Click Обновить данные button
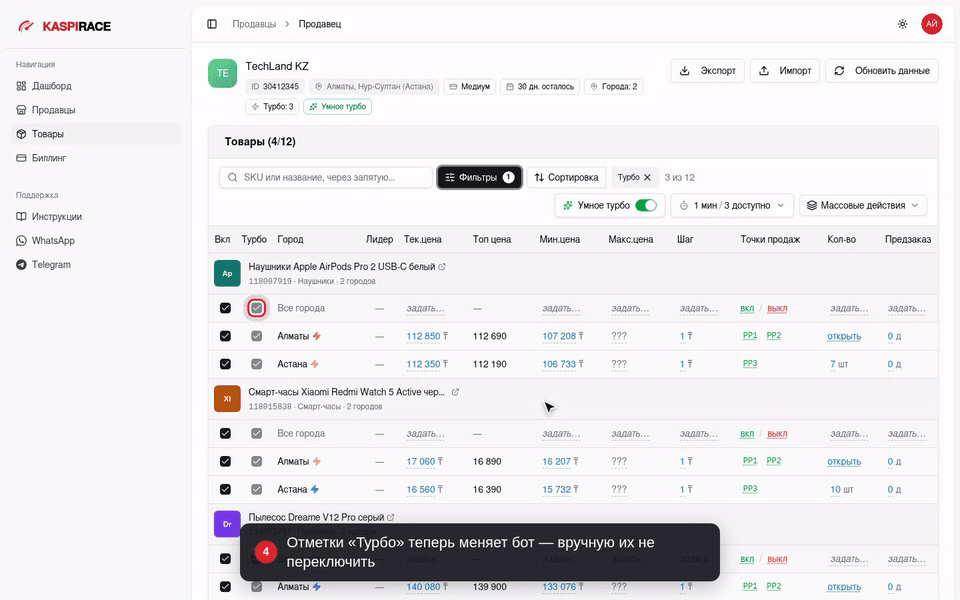The width and height of the screenshot is (960, 600). (x=882, y=71)
